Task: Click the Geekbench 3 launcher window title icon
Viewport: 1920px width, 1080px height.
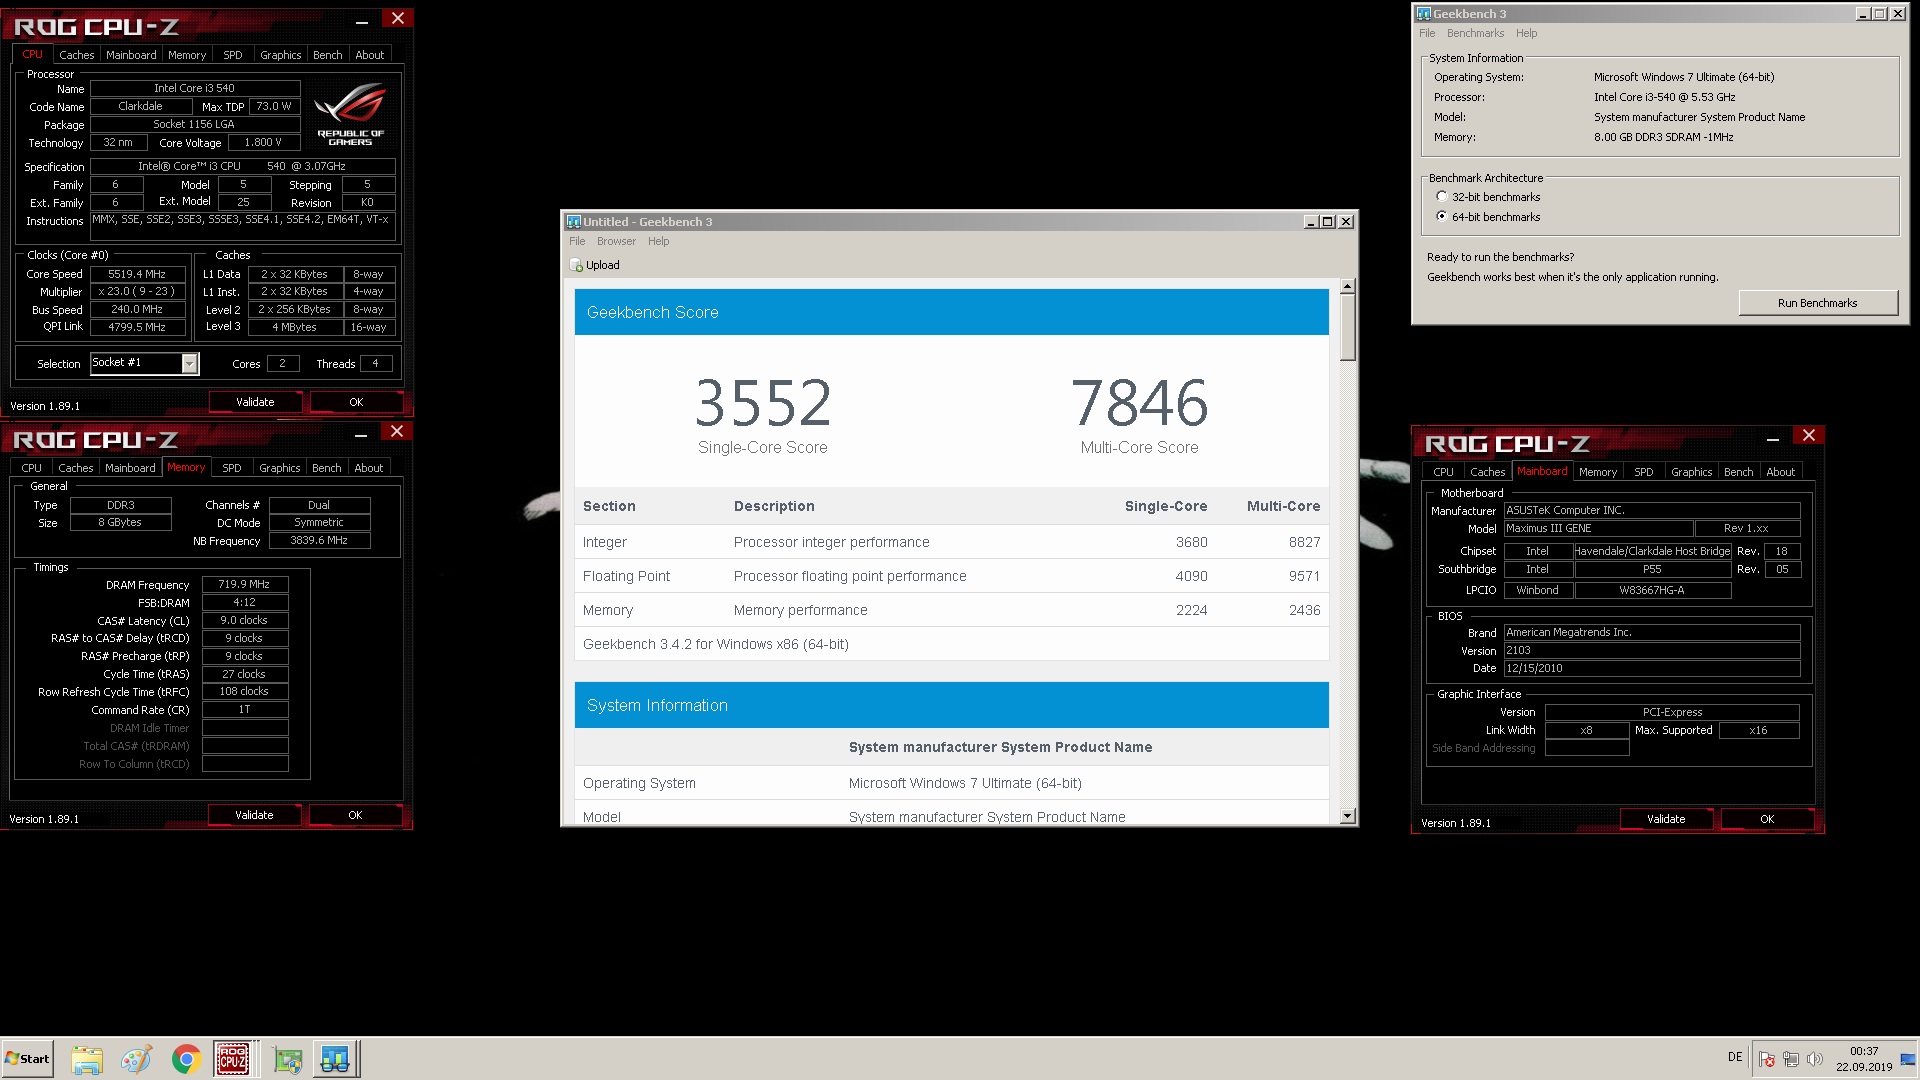Action: (1423, 14)
